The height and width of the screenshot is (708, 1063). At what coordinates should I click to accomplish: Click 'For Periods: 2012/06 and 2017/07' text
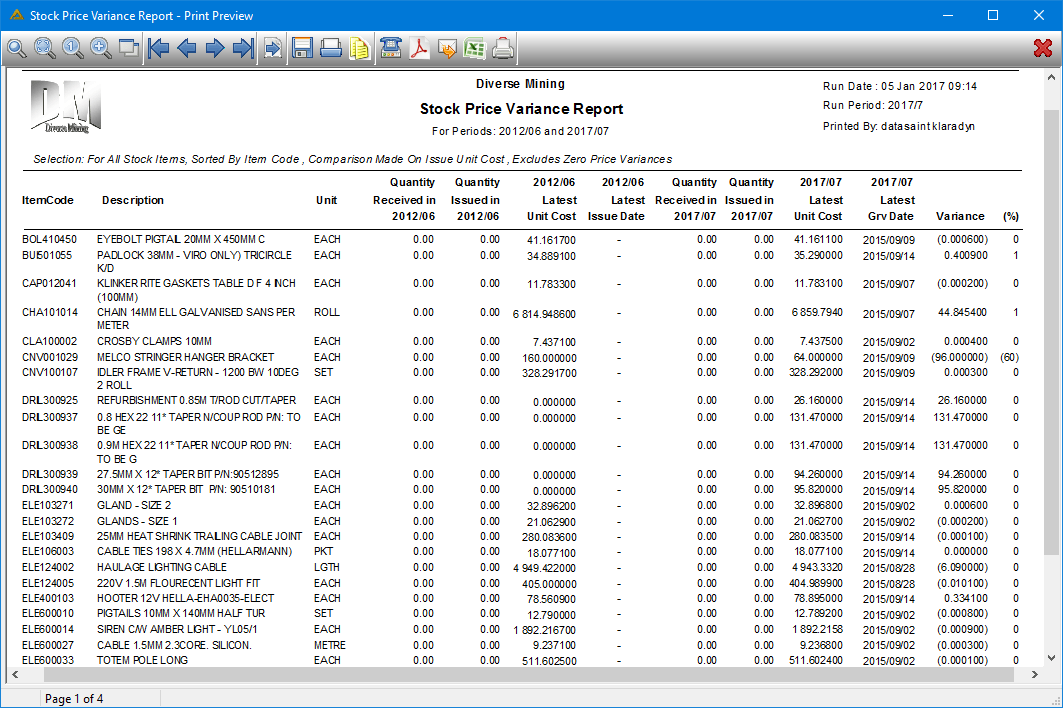tap(520, 131)
